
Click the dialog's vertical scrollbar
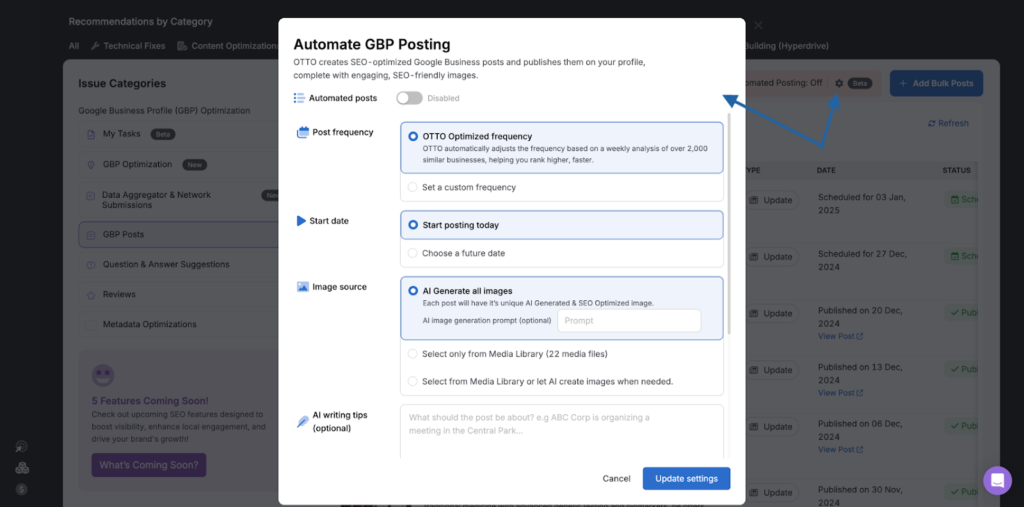click(728, 222)
